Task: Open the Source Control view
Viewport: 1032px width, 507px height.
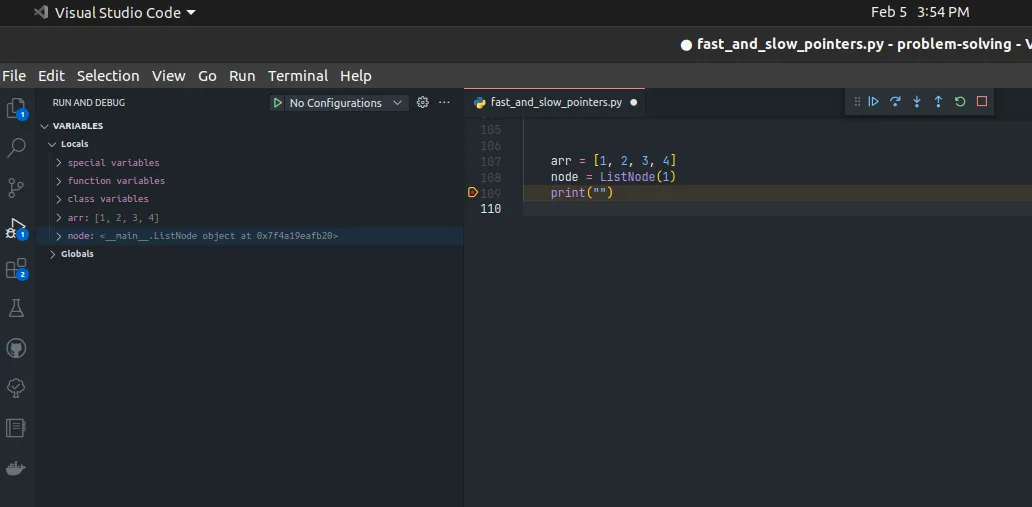Action: click(16, 188)
